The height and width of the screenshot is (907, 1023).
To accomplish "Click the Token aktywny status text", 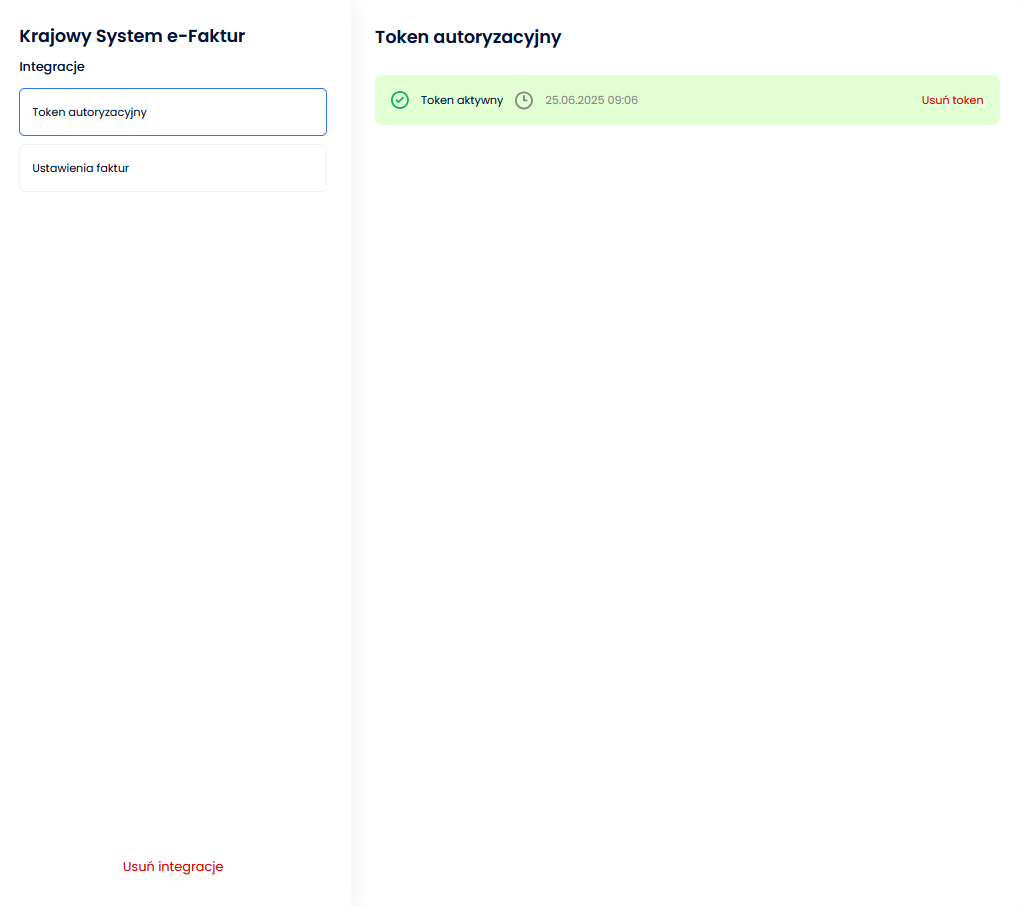I will (462, 100).
